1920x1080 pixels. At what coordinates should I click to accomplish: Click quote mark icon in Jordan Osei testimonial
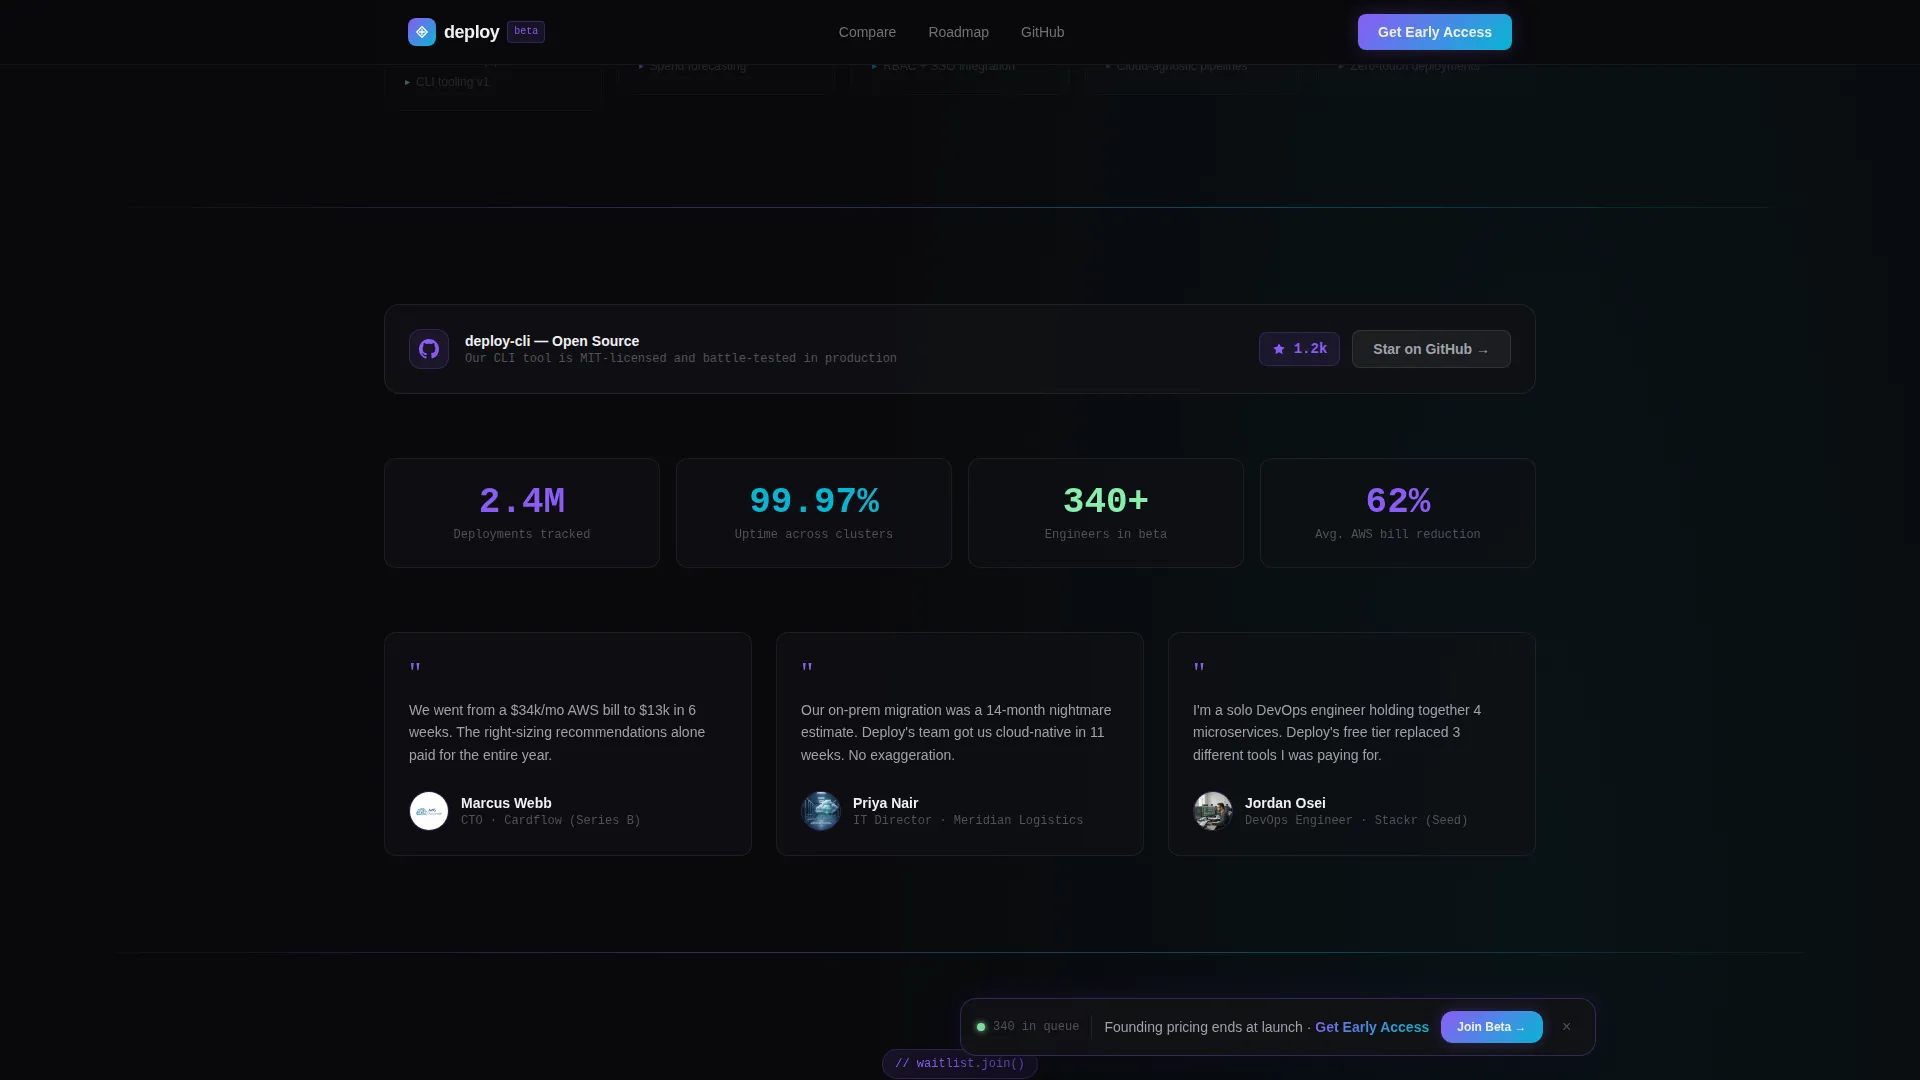pos(1199,668)
